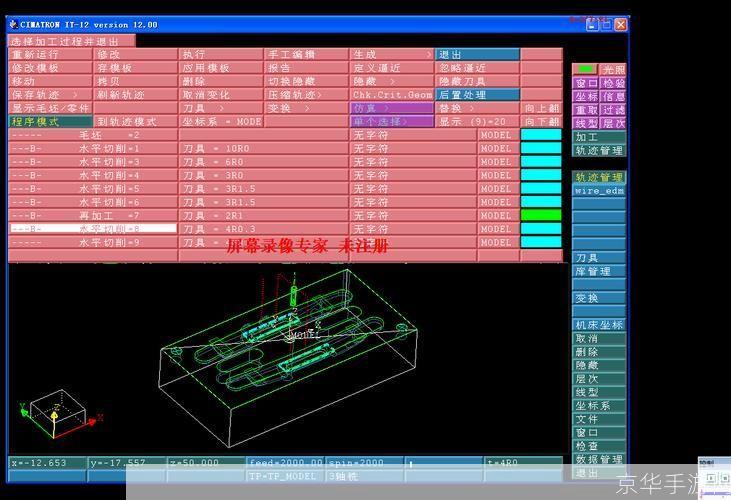Click the 刀具 = 10R0 cell
Viewport: 731px width, 500px height.
tap(263, 148)
